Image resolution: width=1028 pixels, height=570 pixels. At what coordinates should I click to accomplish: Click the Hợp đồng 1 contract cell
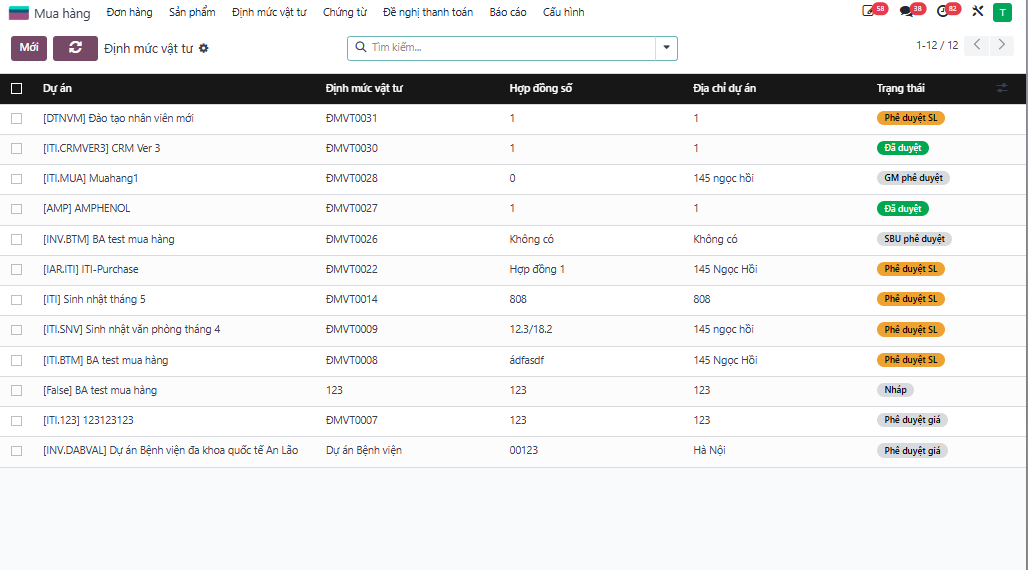pos(537,270)
